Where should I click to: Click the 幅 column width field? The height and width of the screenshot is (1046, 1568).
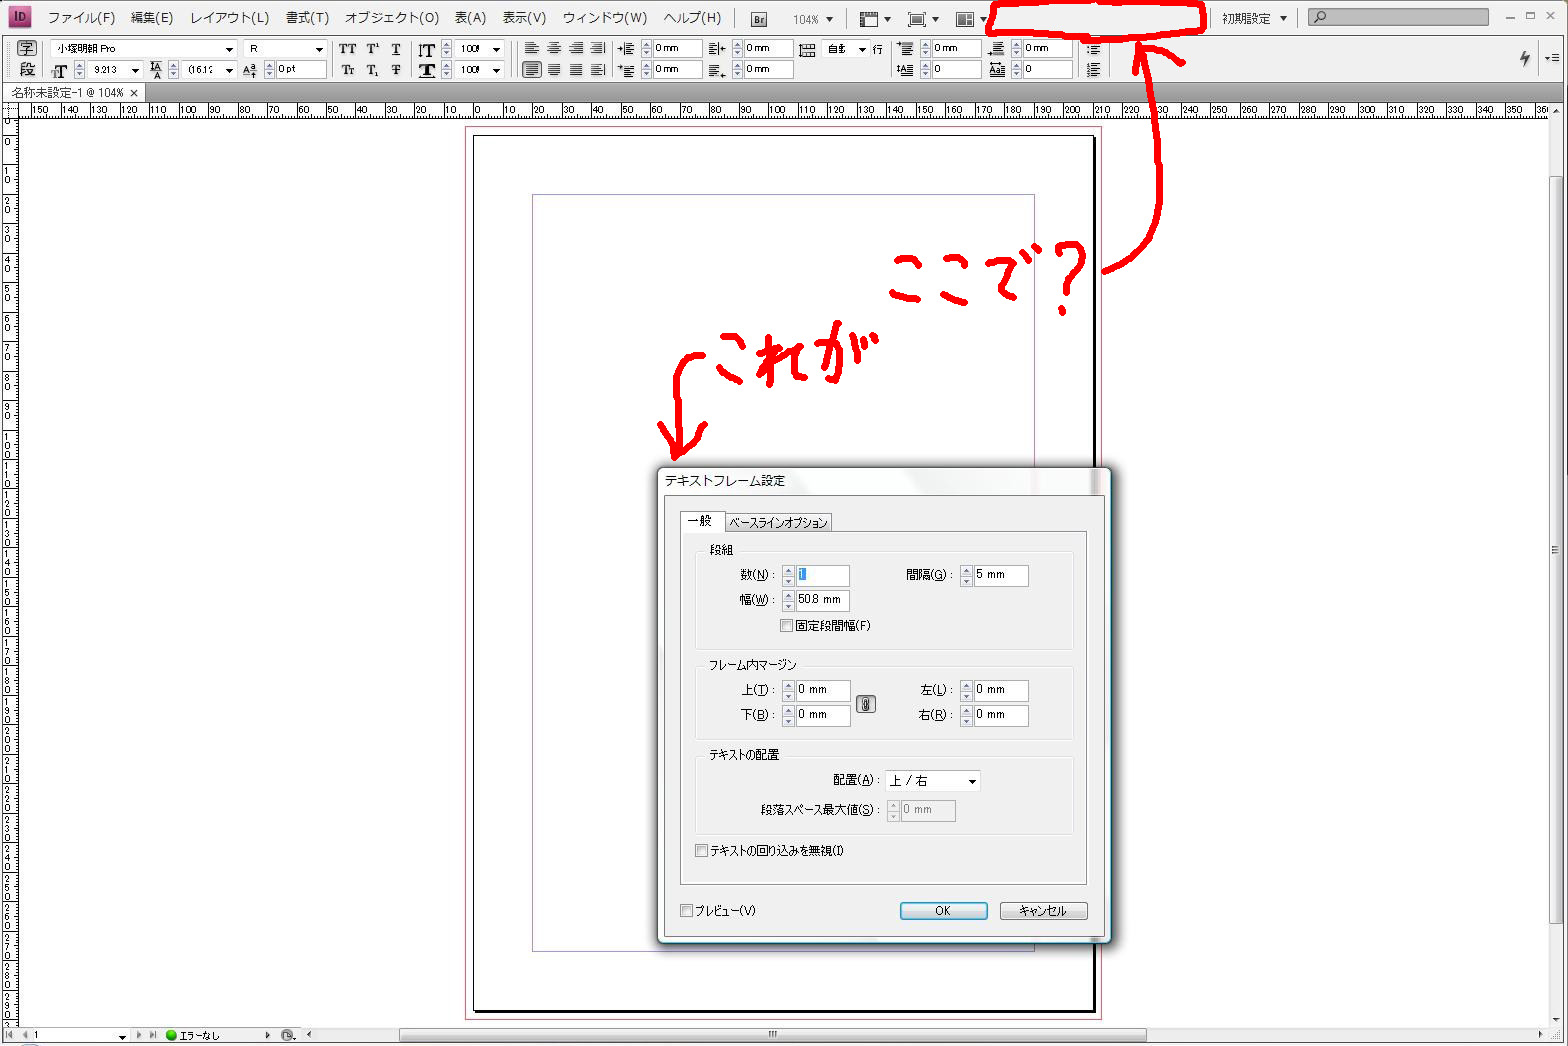coord(822,600)
